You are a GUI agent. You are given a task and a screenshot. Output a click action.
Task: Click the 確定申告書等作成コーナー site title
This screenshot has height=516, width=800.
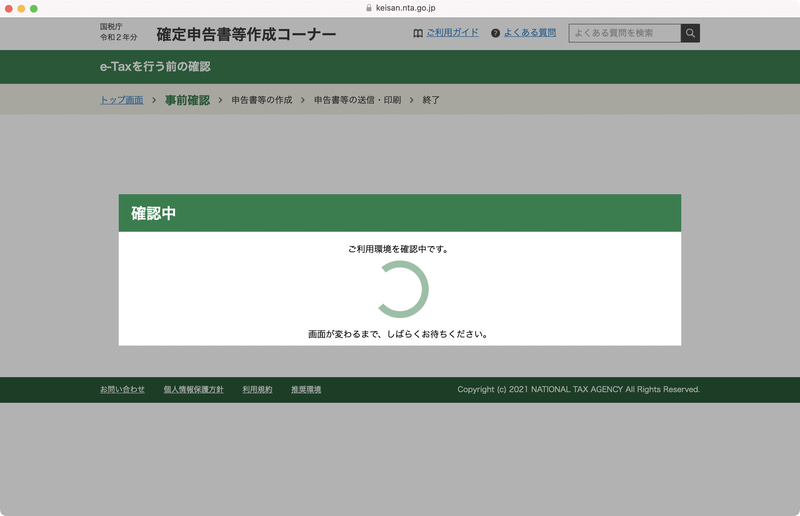click(x=246, y=34)
